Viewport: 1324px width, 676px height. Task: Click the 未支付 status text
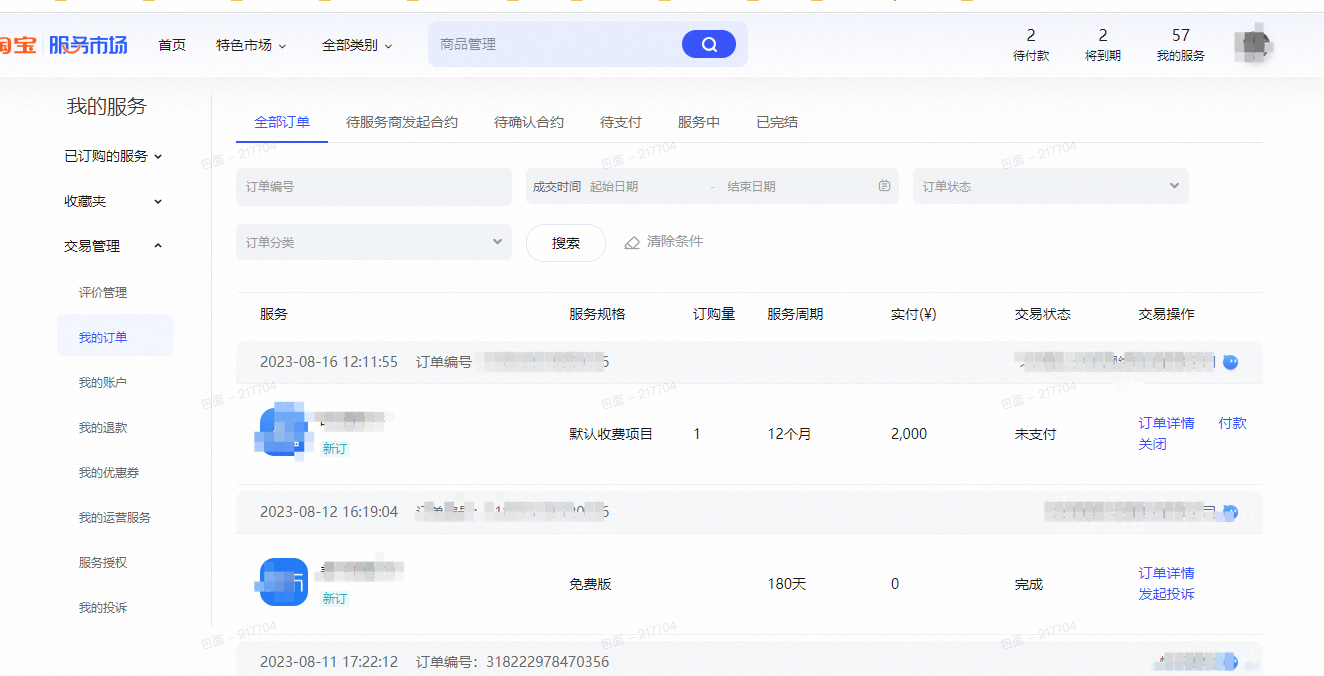[x=1035, y=434]
